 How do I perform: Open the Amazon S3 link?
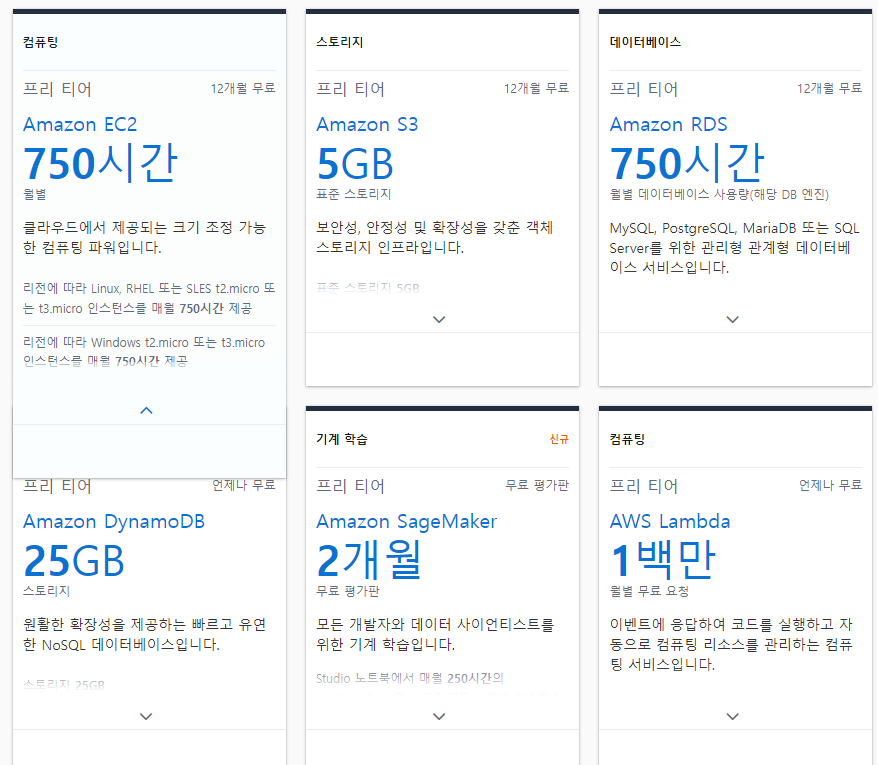[x=367, y=124]
